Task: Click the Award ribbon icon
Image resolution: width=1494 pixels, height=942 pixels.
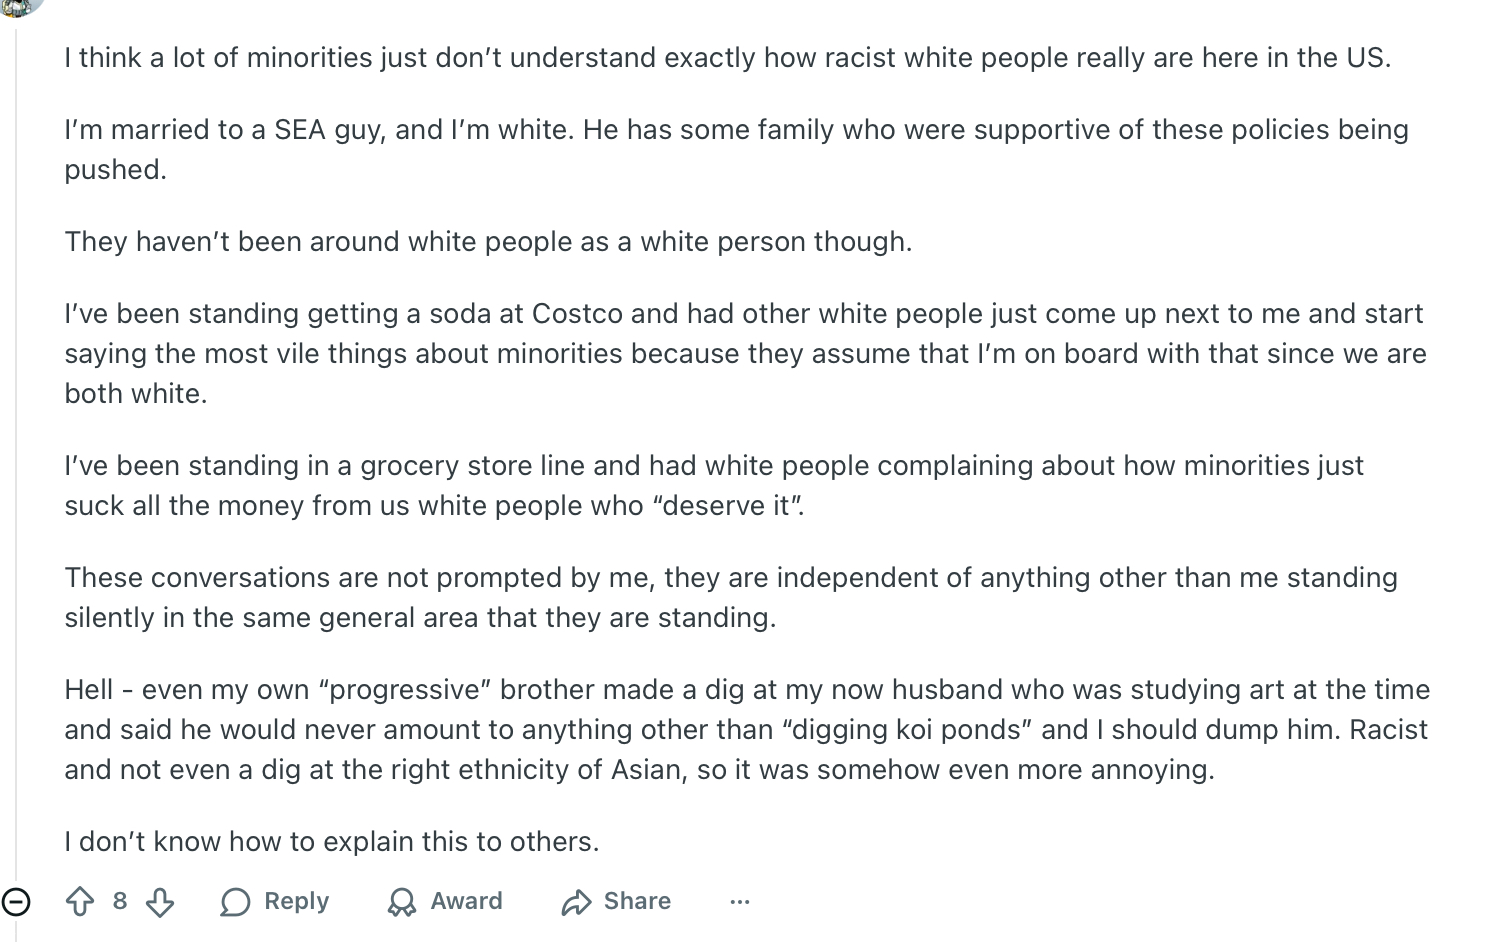Action: (x=402, y=902)
